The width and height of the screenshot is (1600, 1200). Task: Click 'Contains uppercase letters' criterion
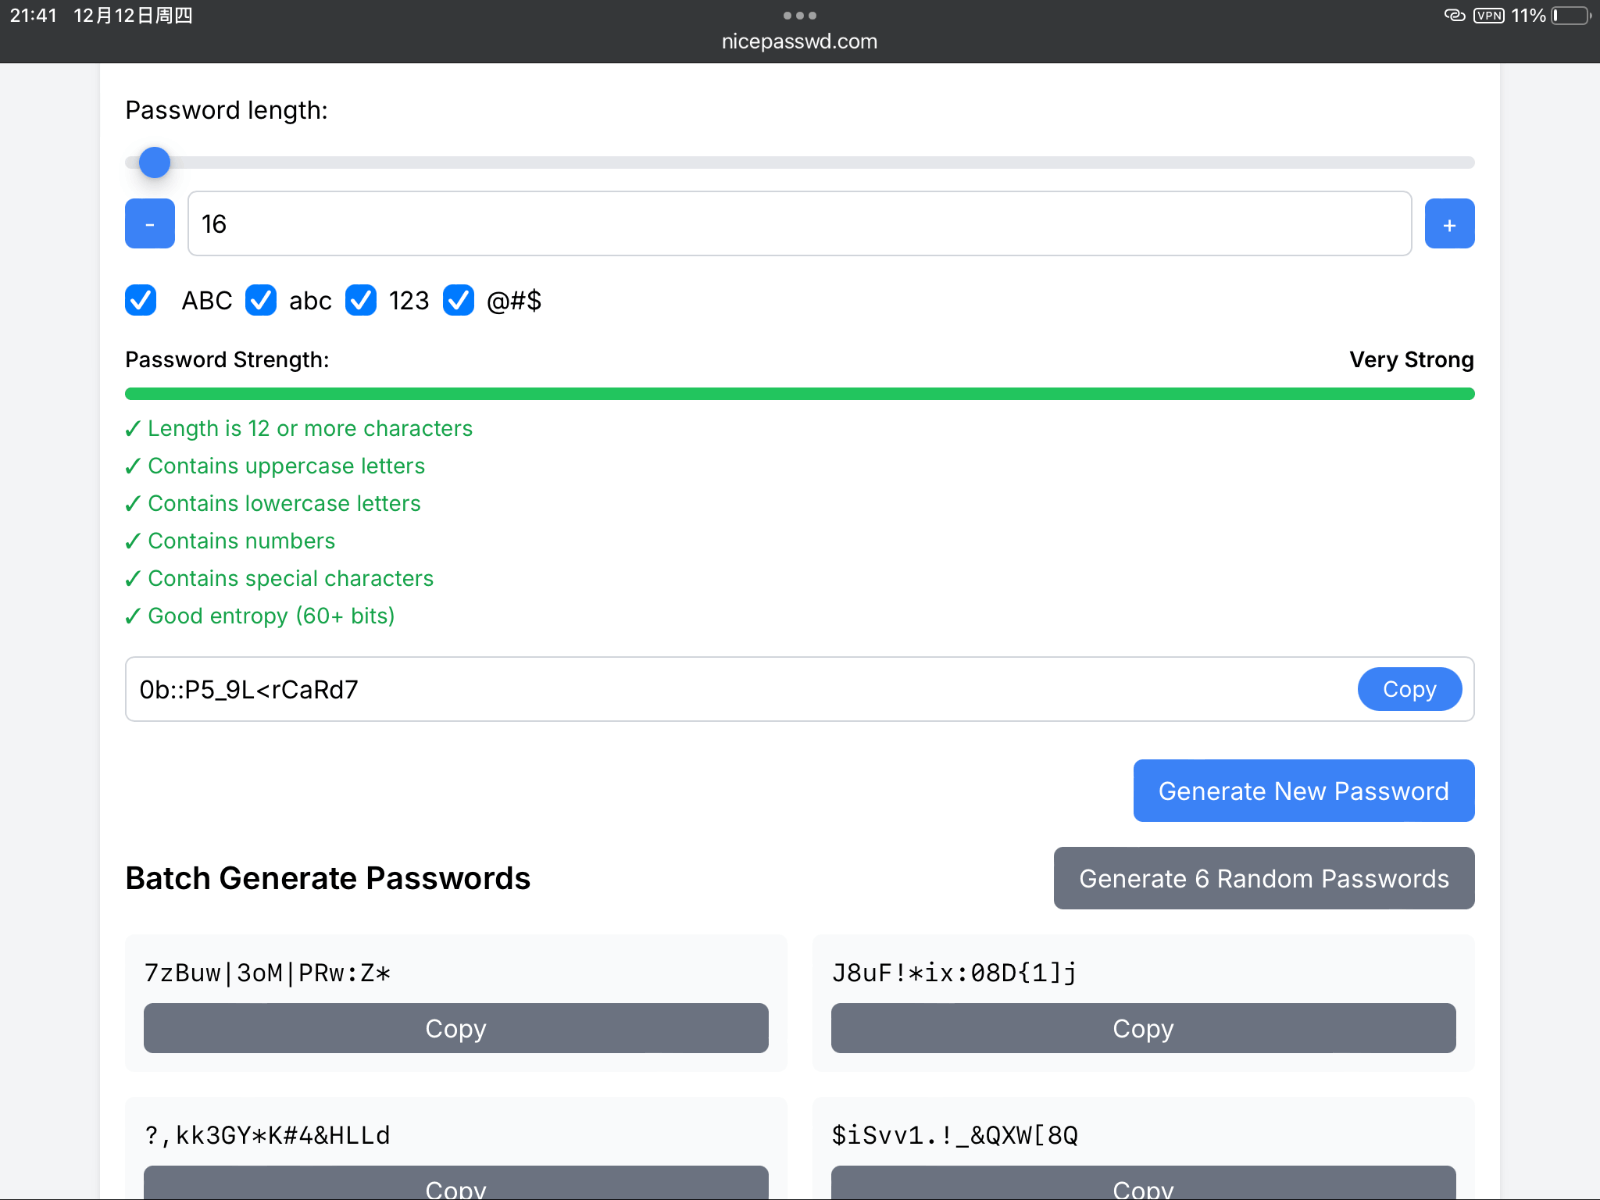tap(286, 466)
